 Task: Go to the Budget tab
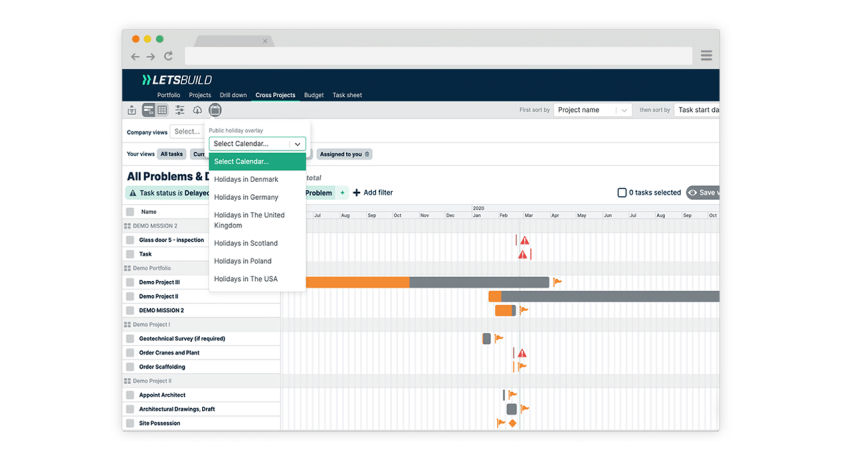(x=314, y=95)
